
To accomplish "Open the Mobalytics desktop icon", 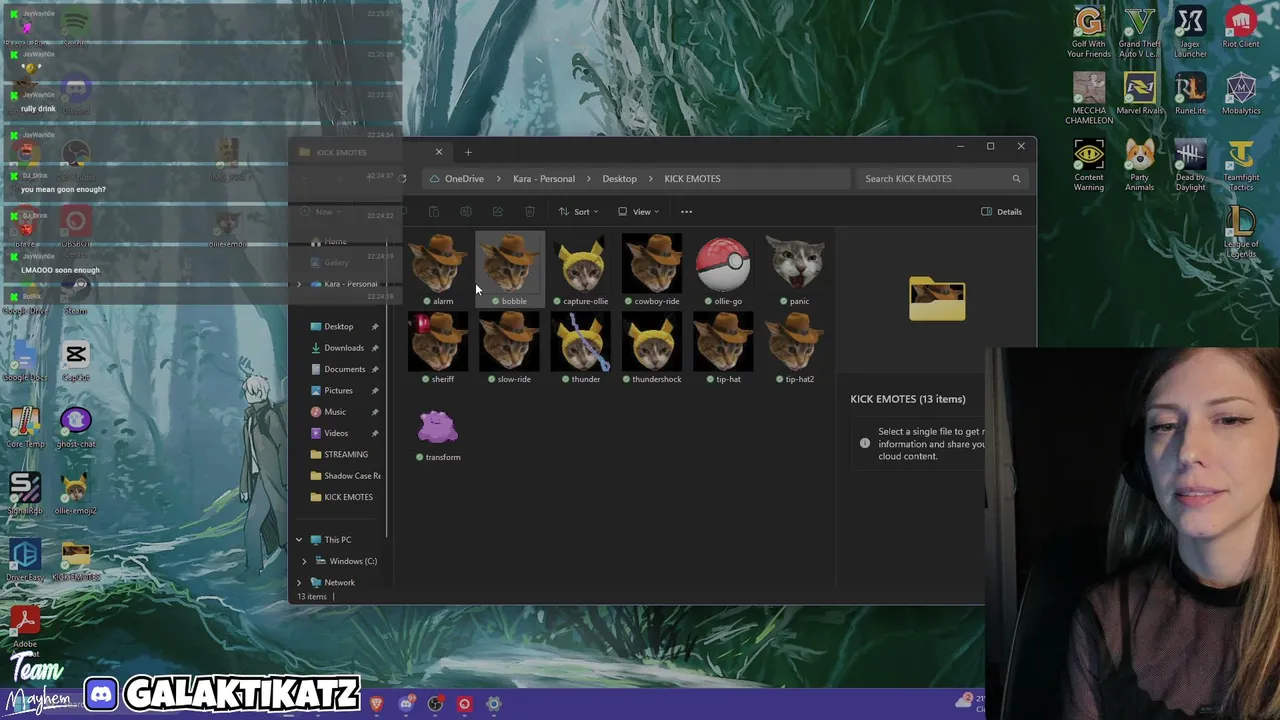I will pyautogui.click(x=1241, y=94).
